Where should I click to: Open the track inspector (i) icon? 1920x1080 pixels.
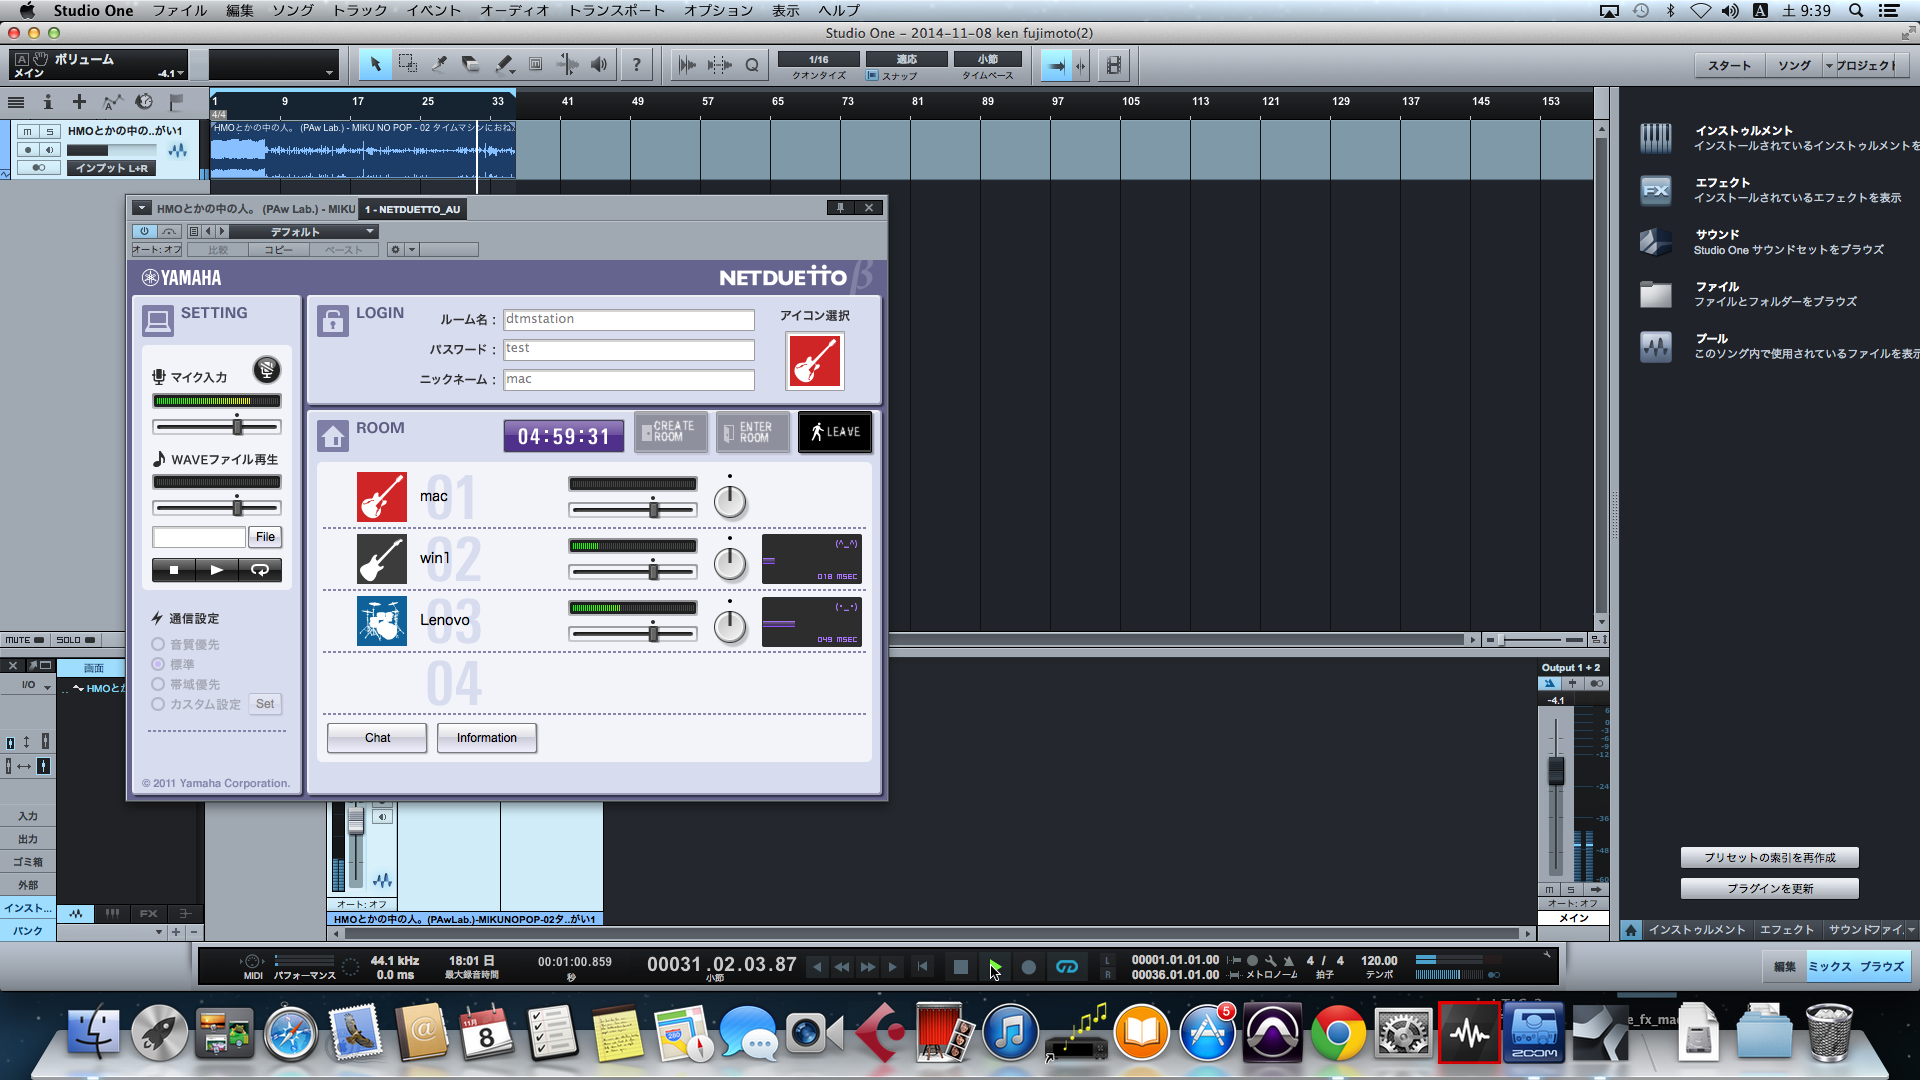(x=47, y=102)
